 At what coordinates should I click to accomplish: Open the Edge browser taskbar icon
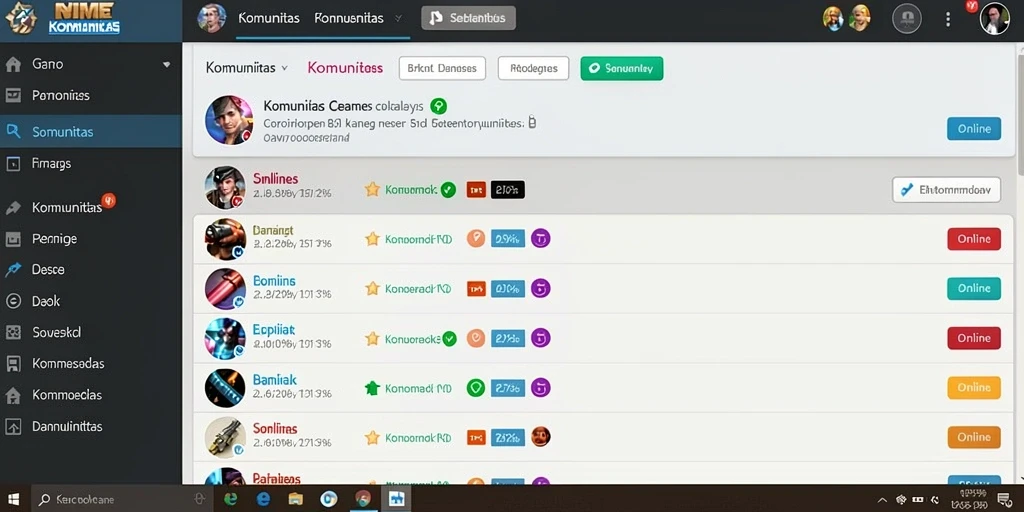[263, 500]
